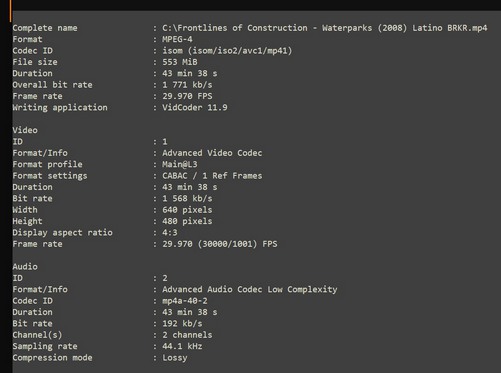Click the 'Sampling rate' label
This screenshot has height=373, width=501.
pyautogui.click(x=45, y=346)
